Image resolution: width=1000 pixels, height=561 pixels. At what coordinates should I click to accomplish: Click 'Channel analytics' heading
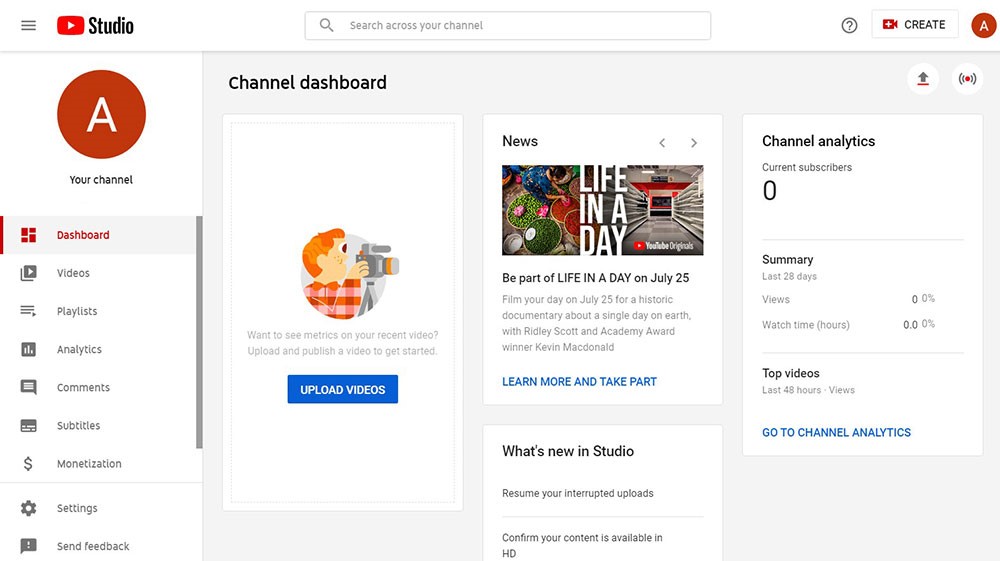[818, 141]
